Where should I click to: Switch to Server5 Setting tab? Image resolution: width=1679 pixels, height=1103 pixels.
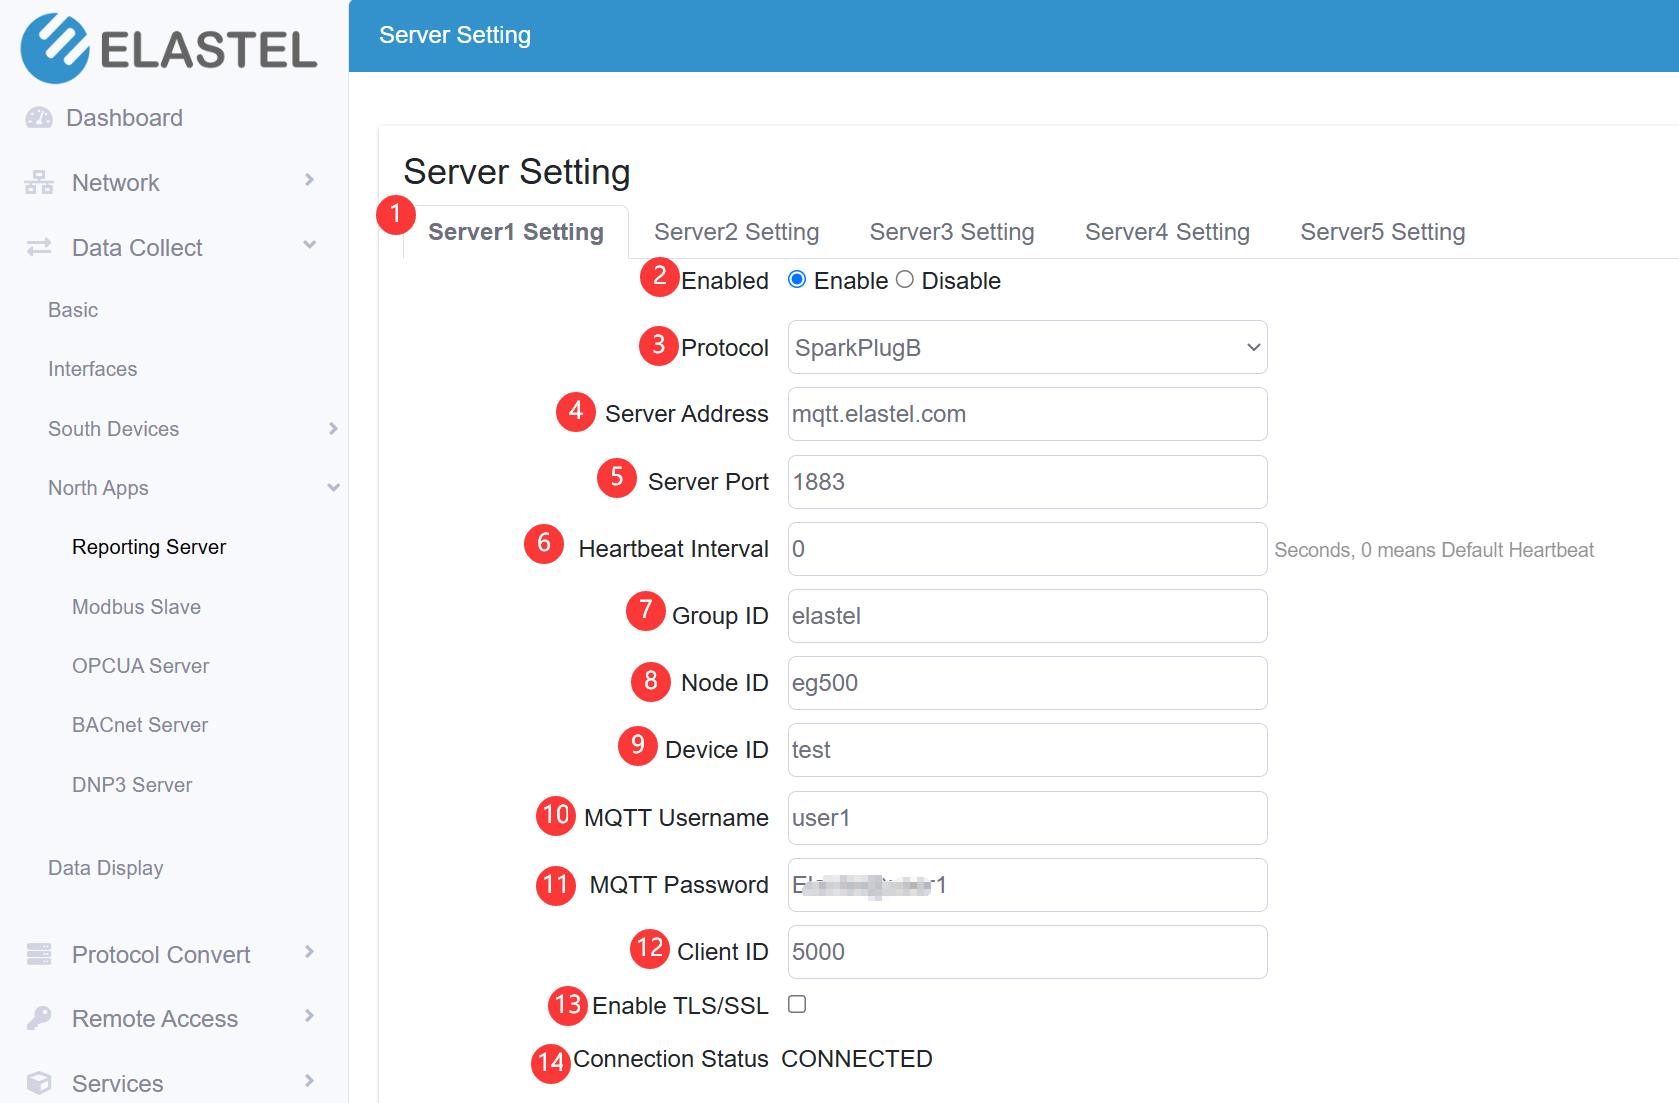point(1382,232)
